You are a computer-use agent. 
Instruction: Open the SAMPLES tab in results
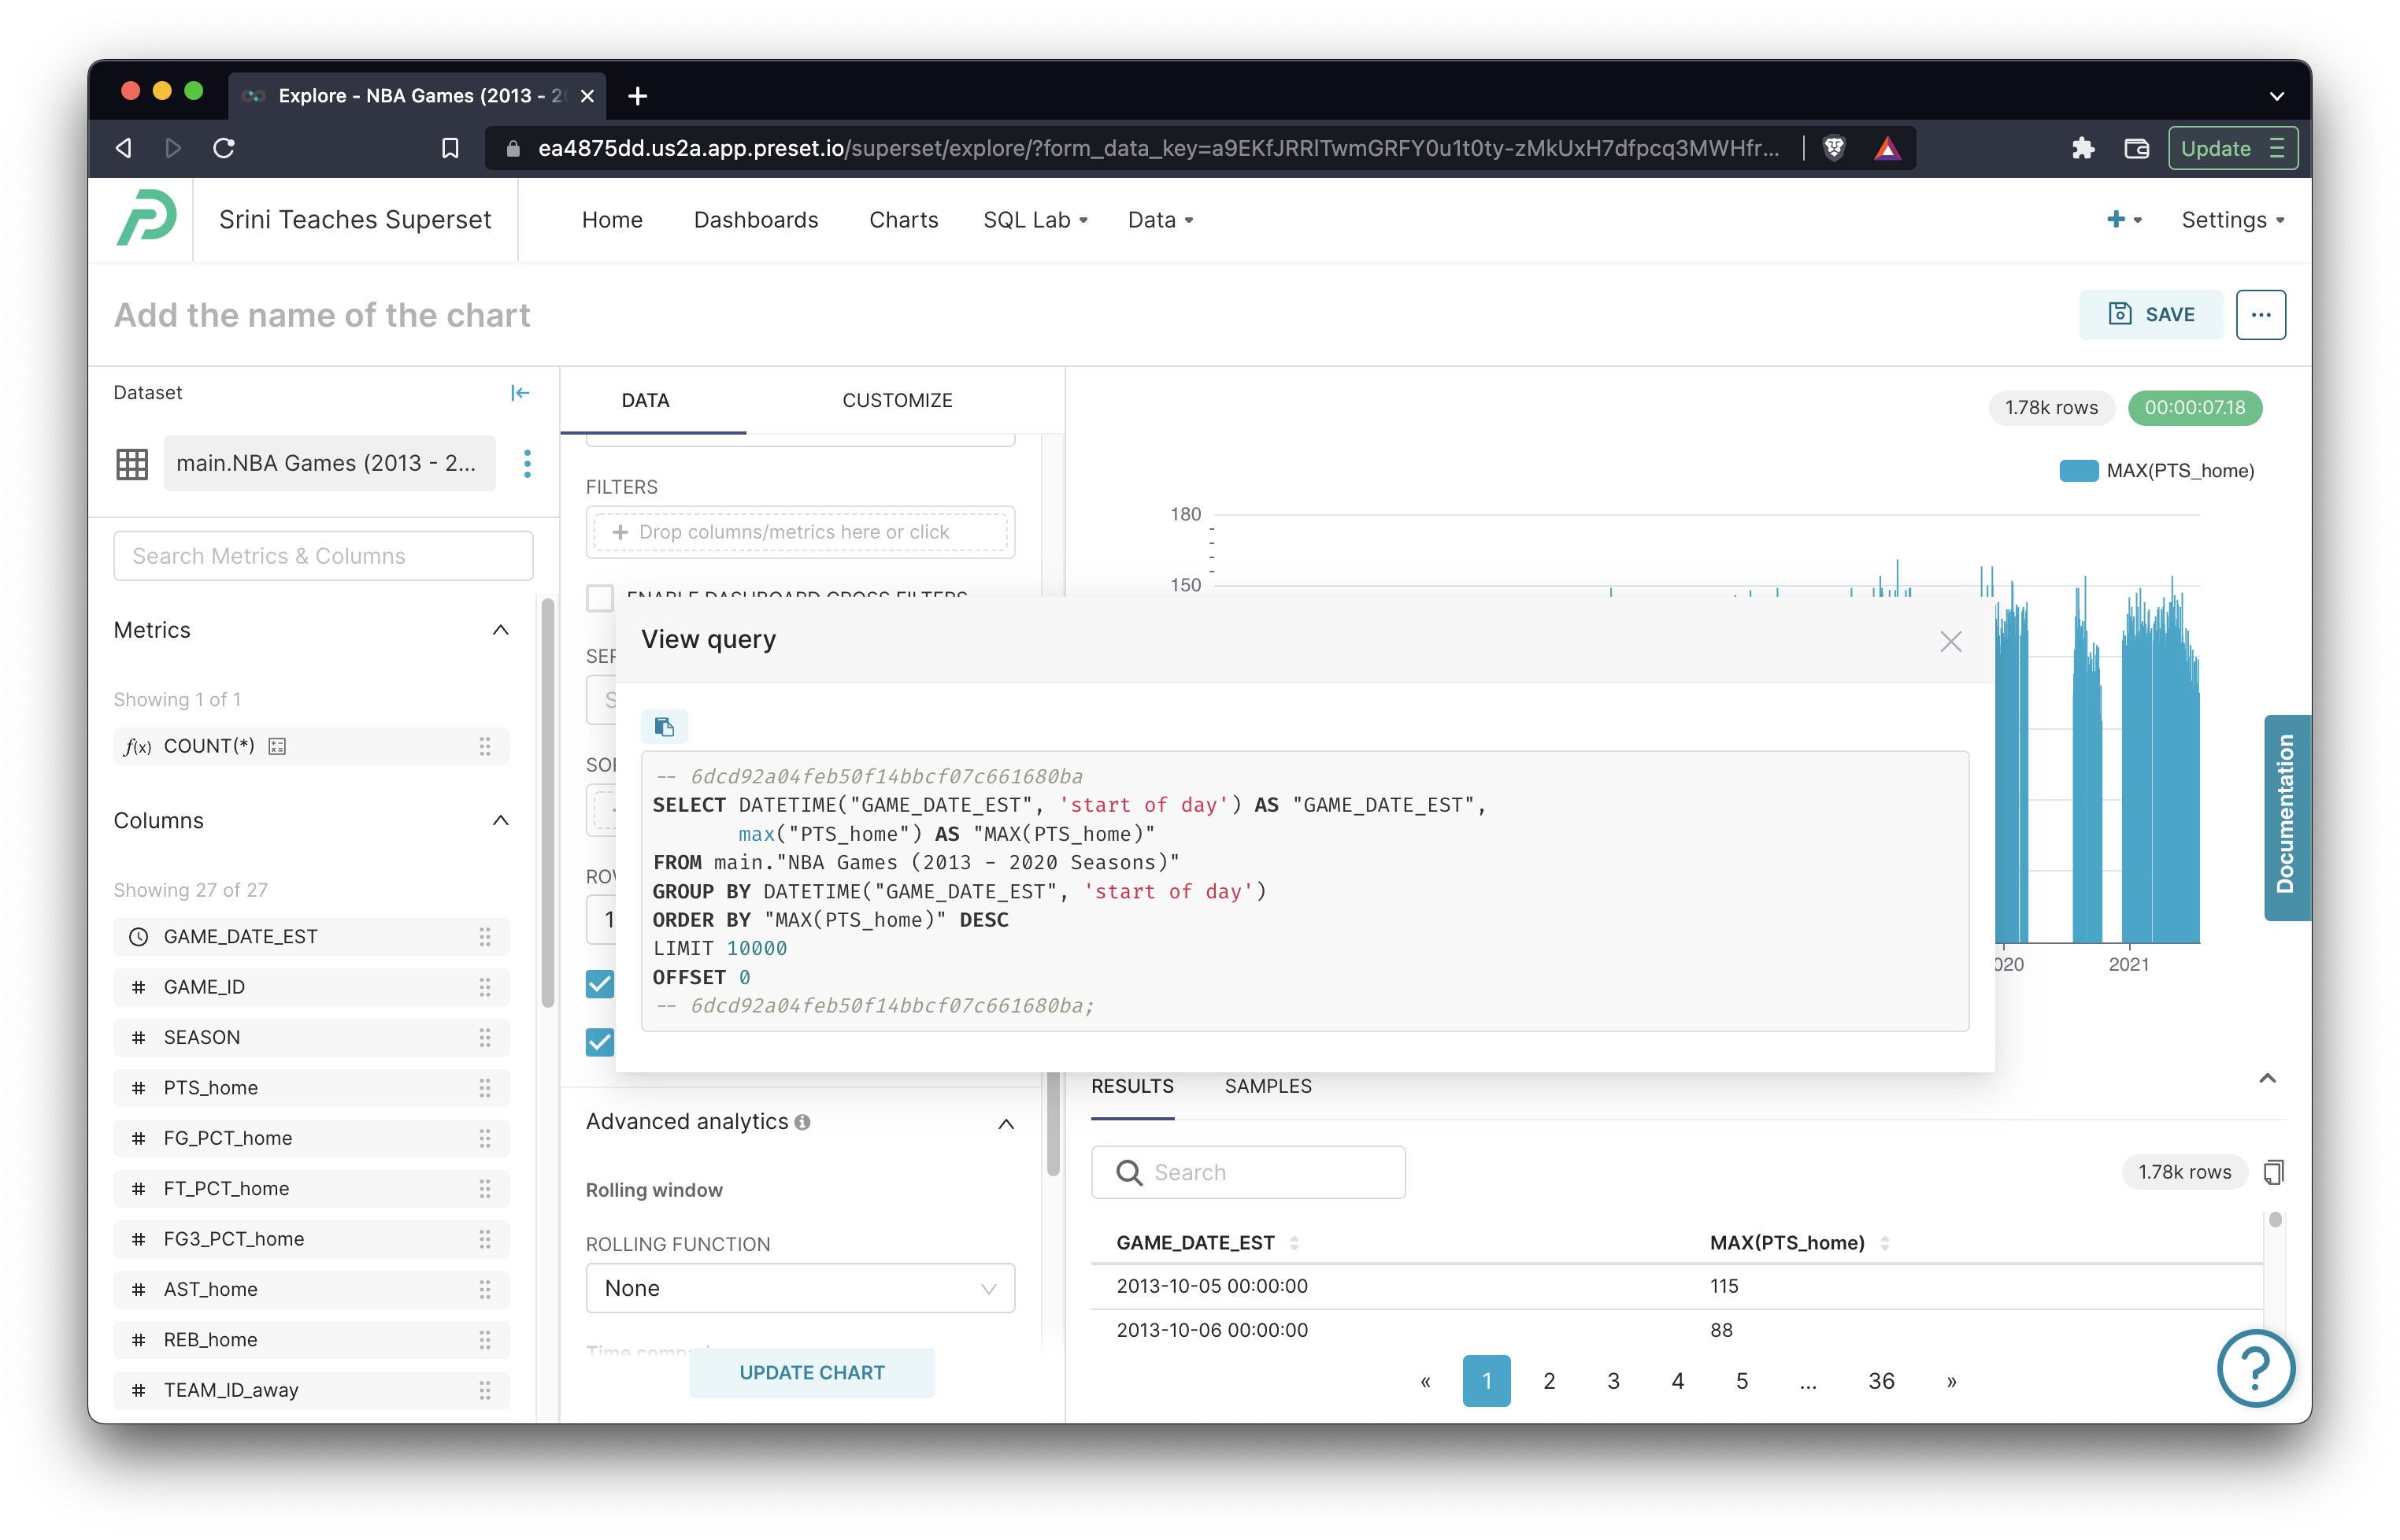tap(1267, 1086)
